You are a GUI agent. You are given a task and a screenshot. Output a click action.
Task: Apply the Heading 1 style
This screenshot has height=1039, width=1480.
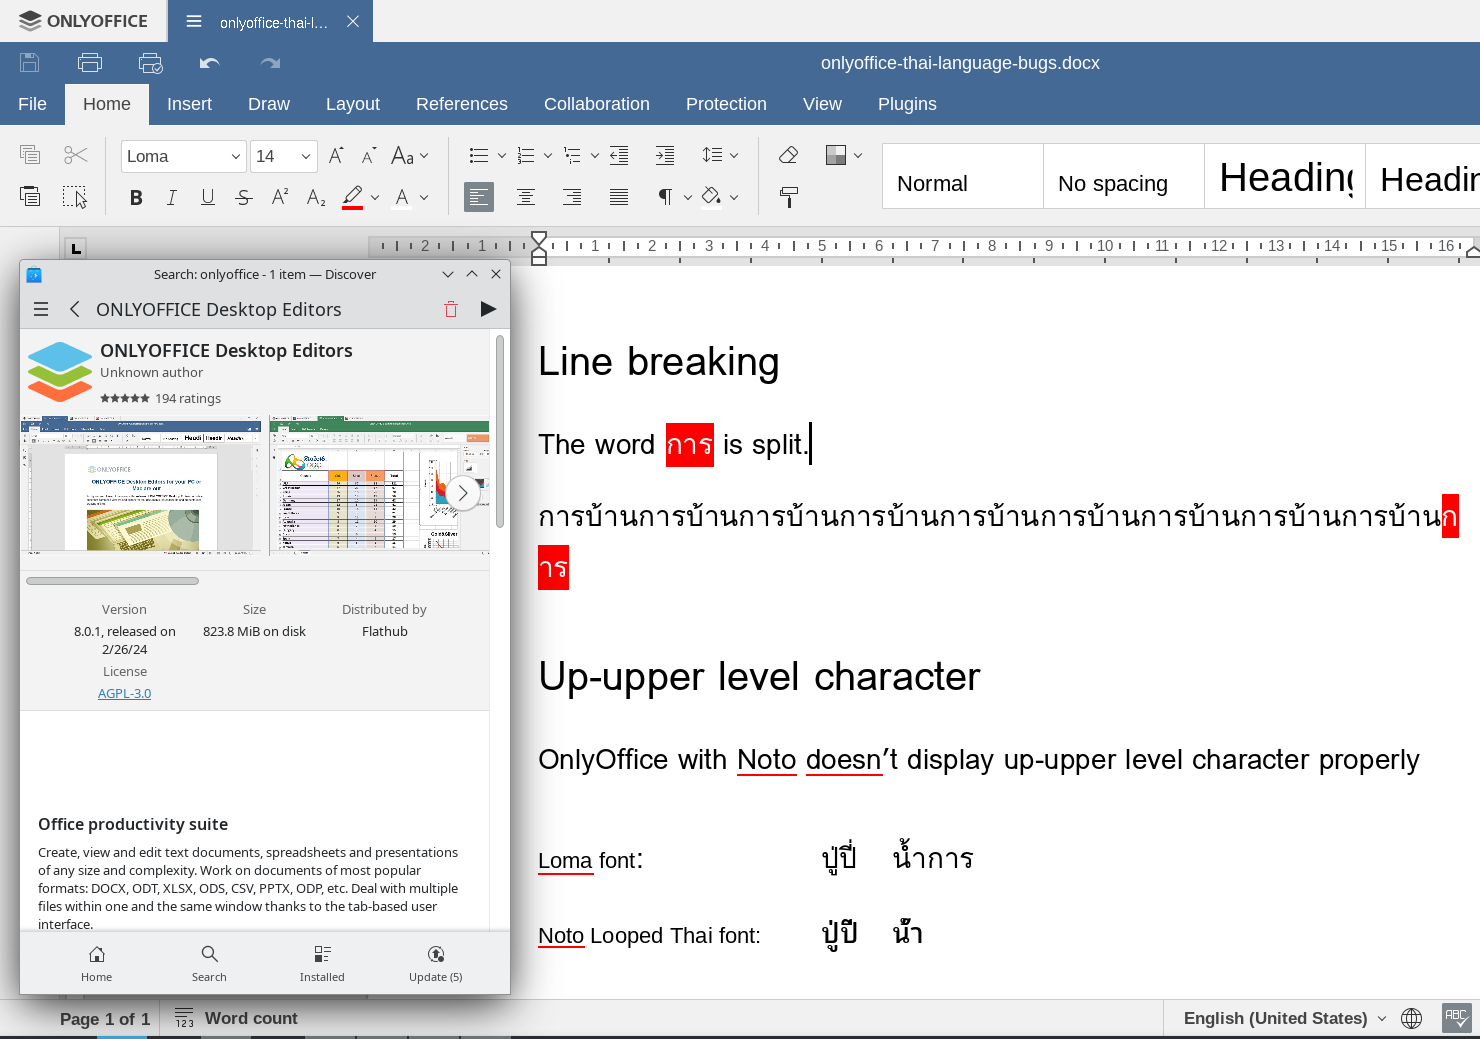pos(1285,176)
